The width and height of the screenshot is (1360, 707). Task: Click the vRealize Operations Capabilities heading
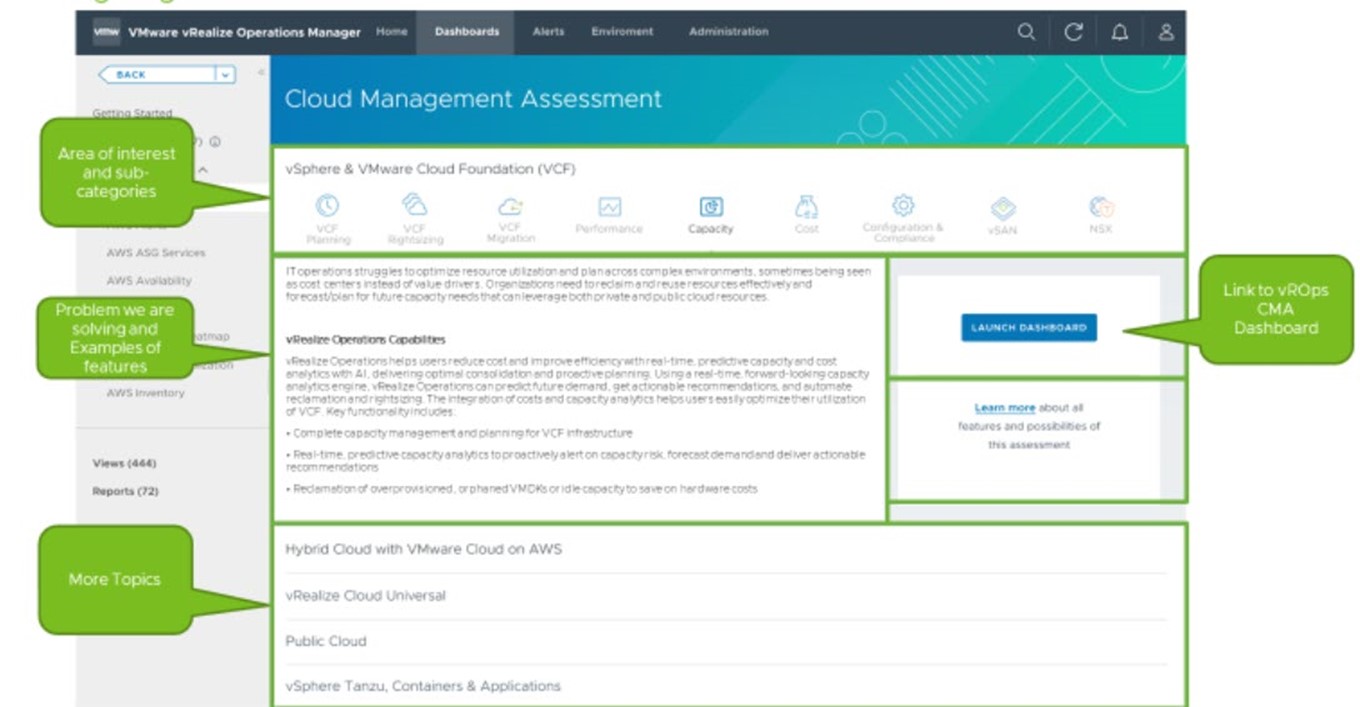coord(365,339)
